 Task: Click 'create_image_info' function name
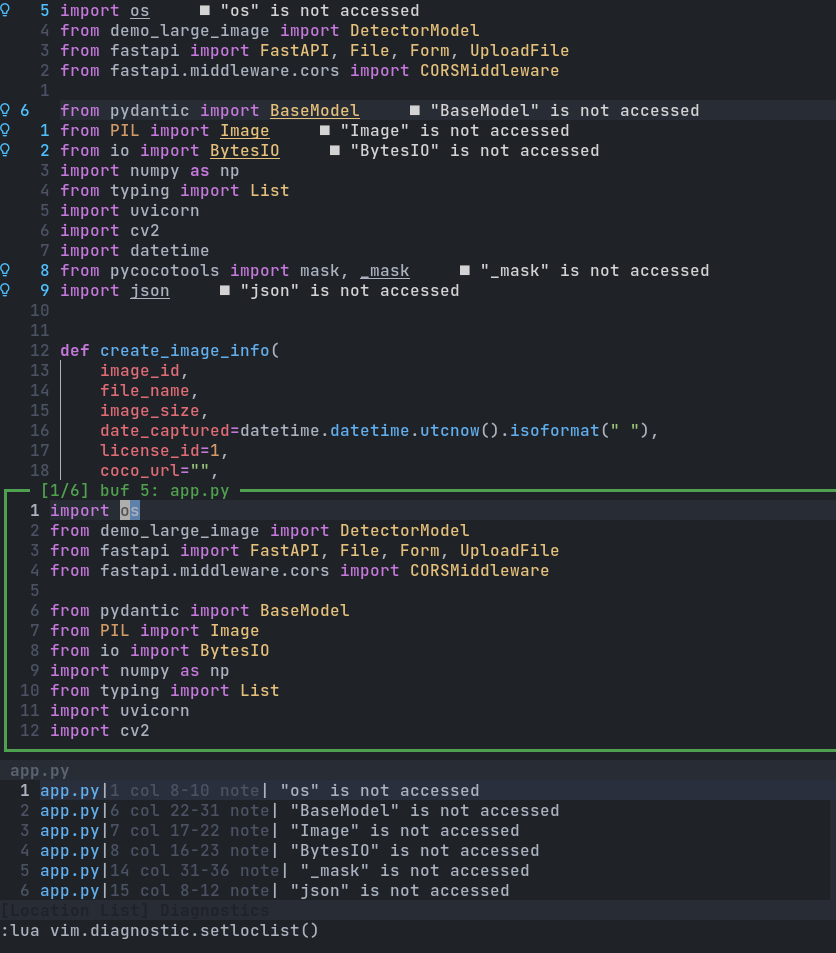tap(185, 350)
